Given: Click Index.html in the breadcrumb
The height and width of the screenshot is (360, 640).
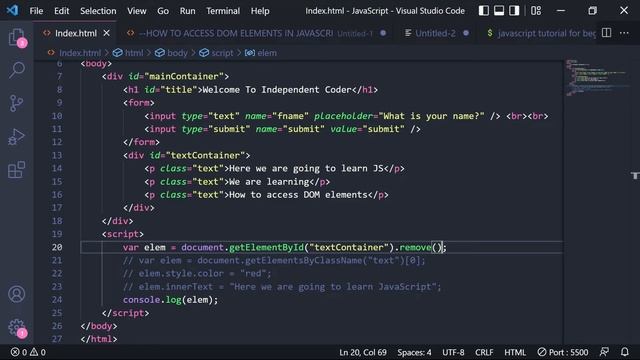Looking at the screenshot, I should [x=80, y=53].
